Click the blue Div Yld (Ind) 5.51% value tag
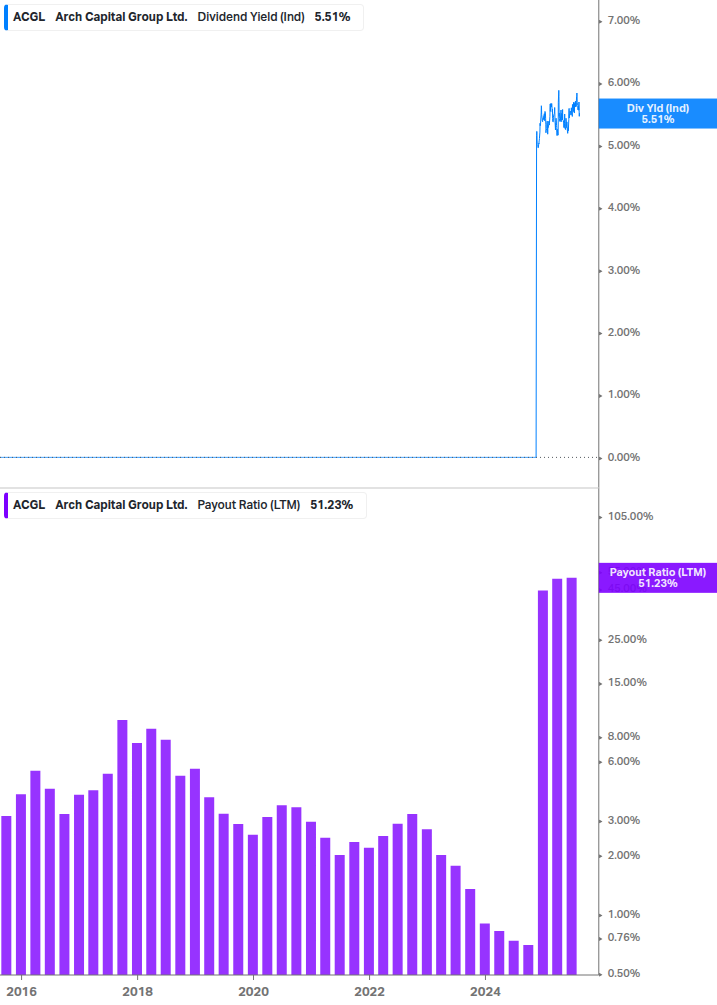 (658, 113)
